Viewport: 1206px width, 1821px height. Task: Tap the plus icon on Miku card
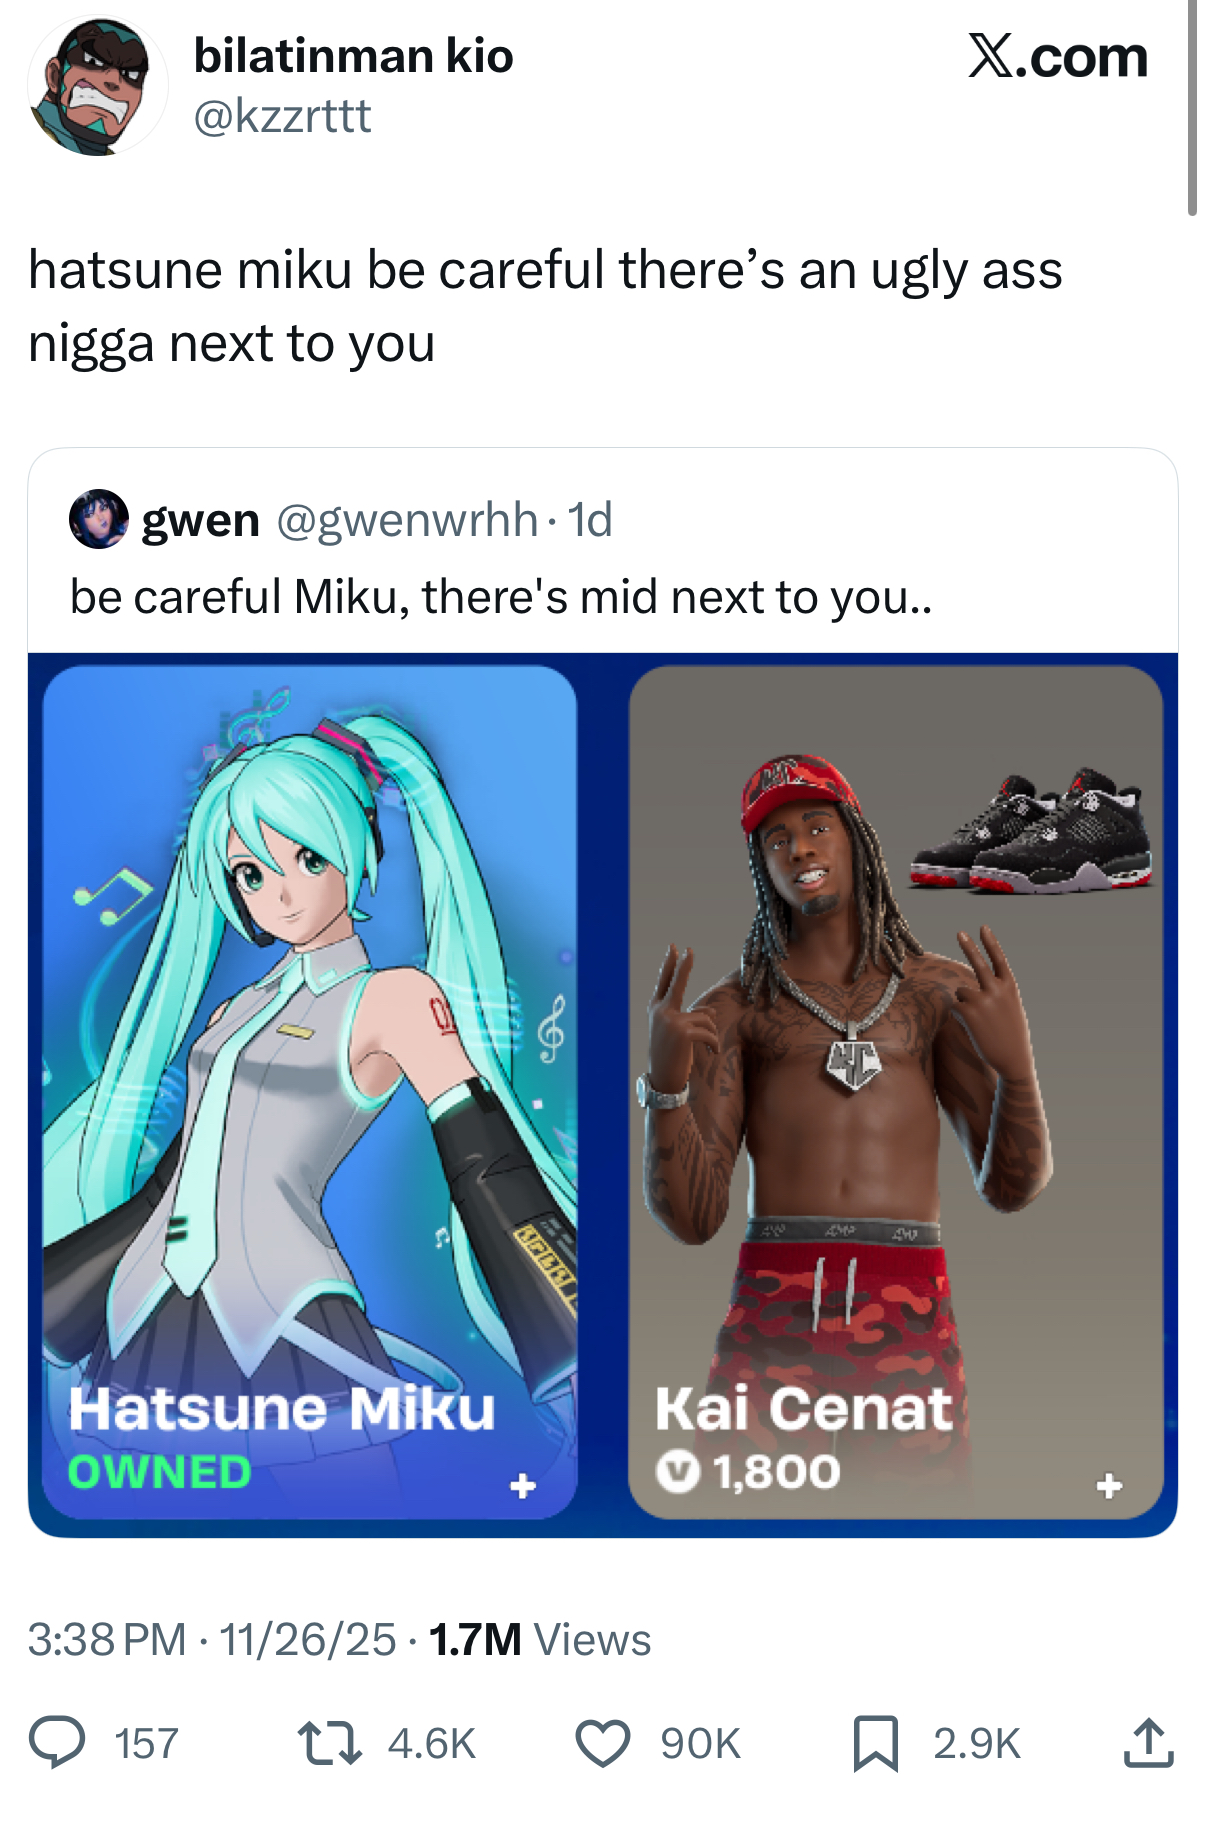[x=522, y=1485]
